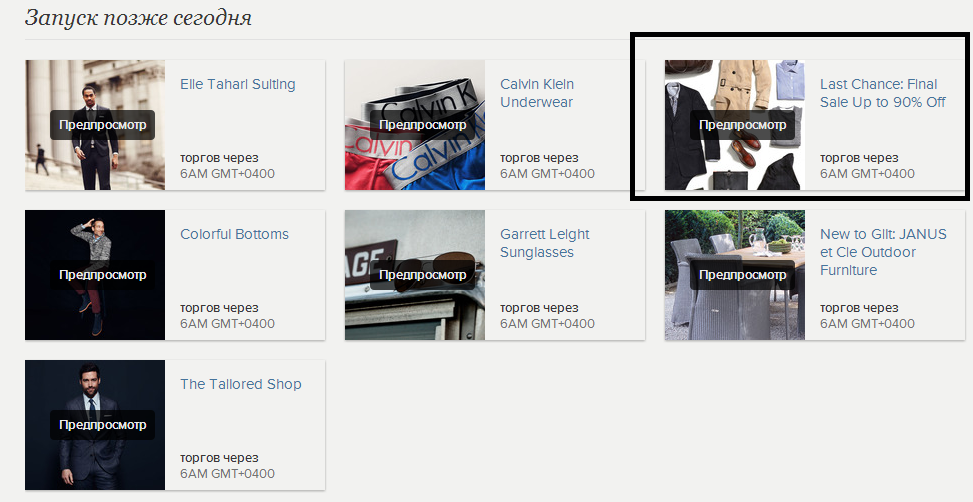Click Предпросмотр on Last Chance sale image
Screen dimensions: 973x502
point(742,125)
